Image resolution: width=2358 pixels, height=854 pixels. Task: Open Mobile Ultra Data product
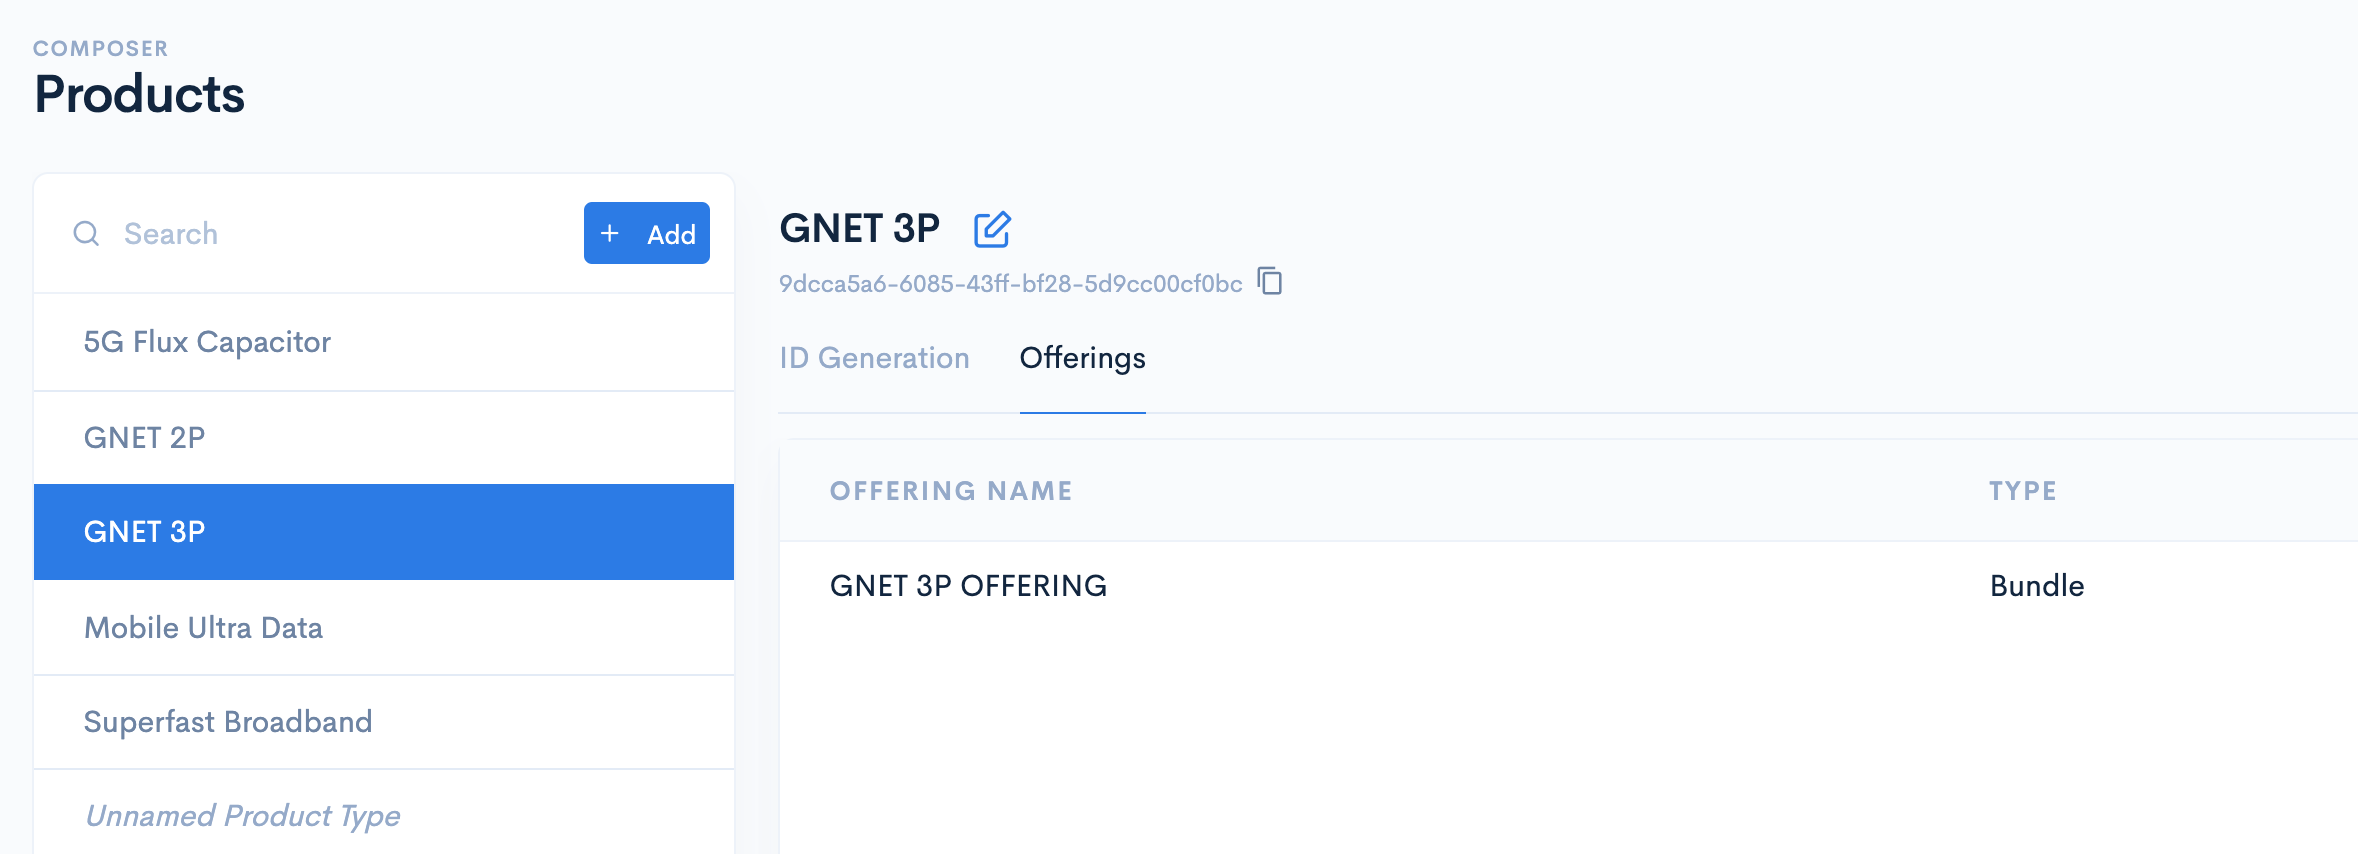tap(384, 628)
